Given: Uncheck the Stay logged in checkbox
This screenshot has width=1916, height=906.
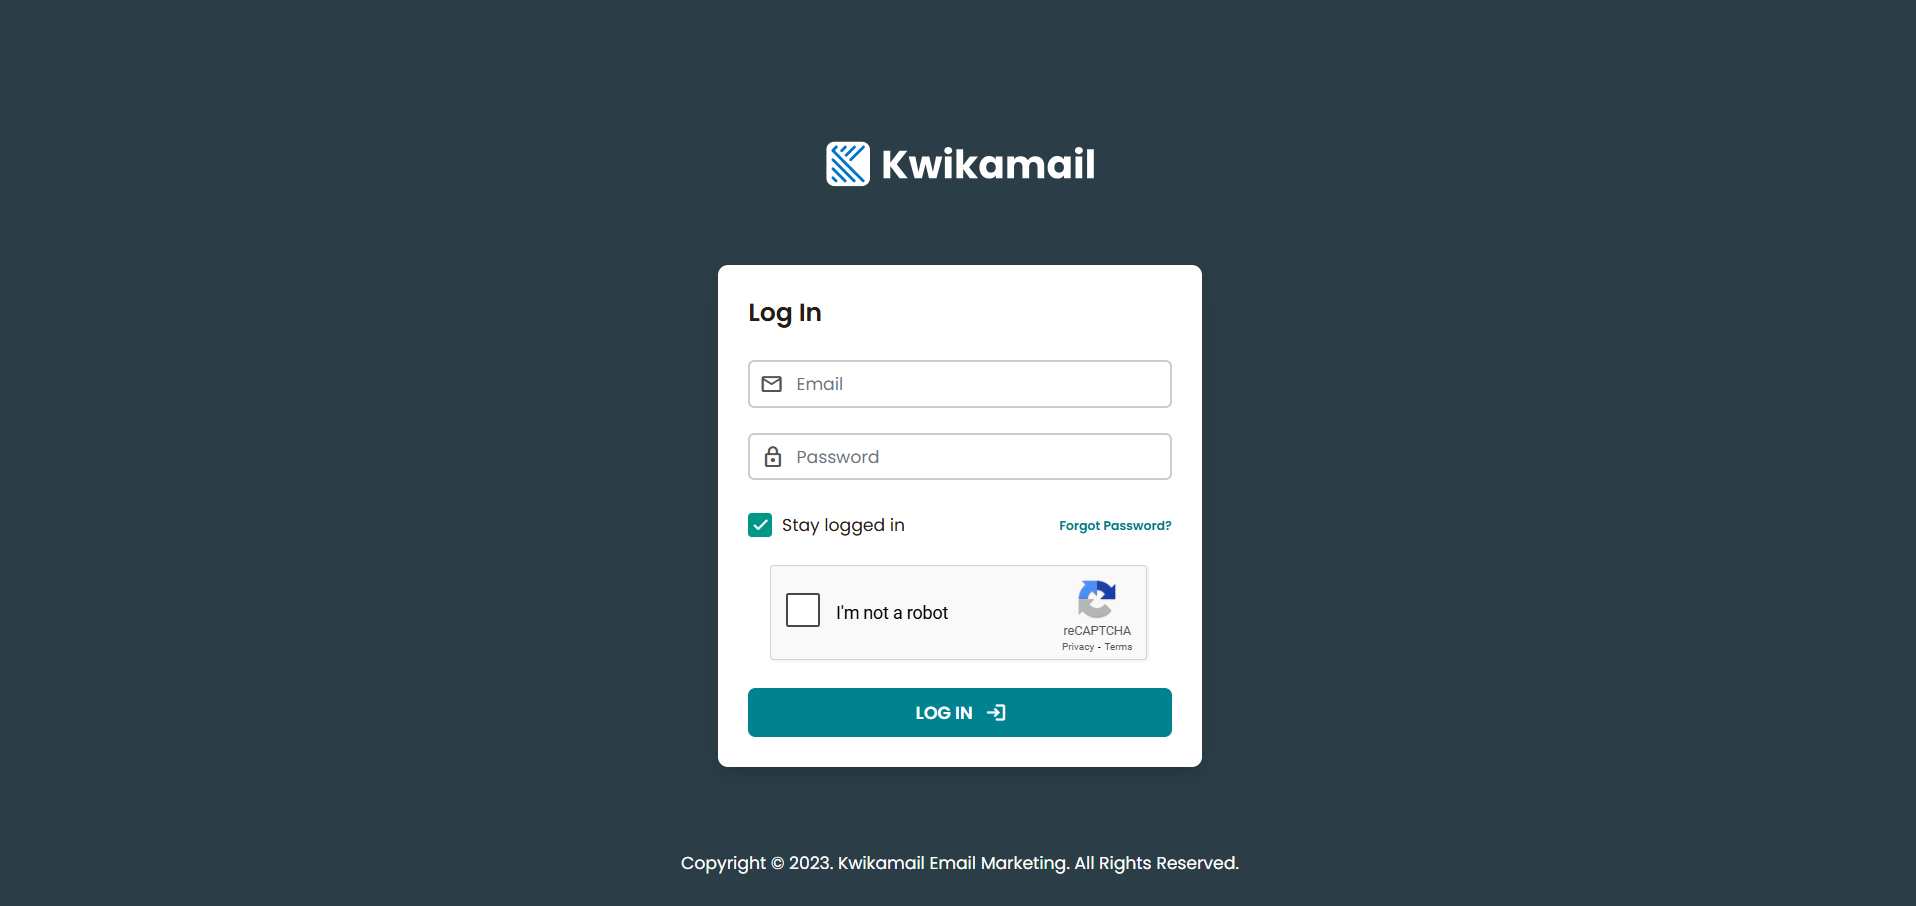Looking at the screenshot, I should pyautogui.click(x=760, y=525).
